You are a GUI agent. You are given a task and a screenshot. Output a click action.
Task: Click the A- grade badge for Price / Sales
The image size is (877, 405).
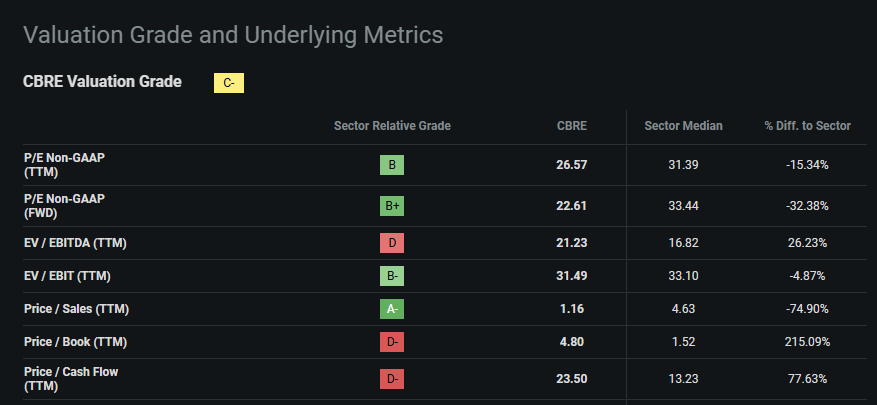point(392,309)
